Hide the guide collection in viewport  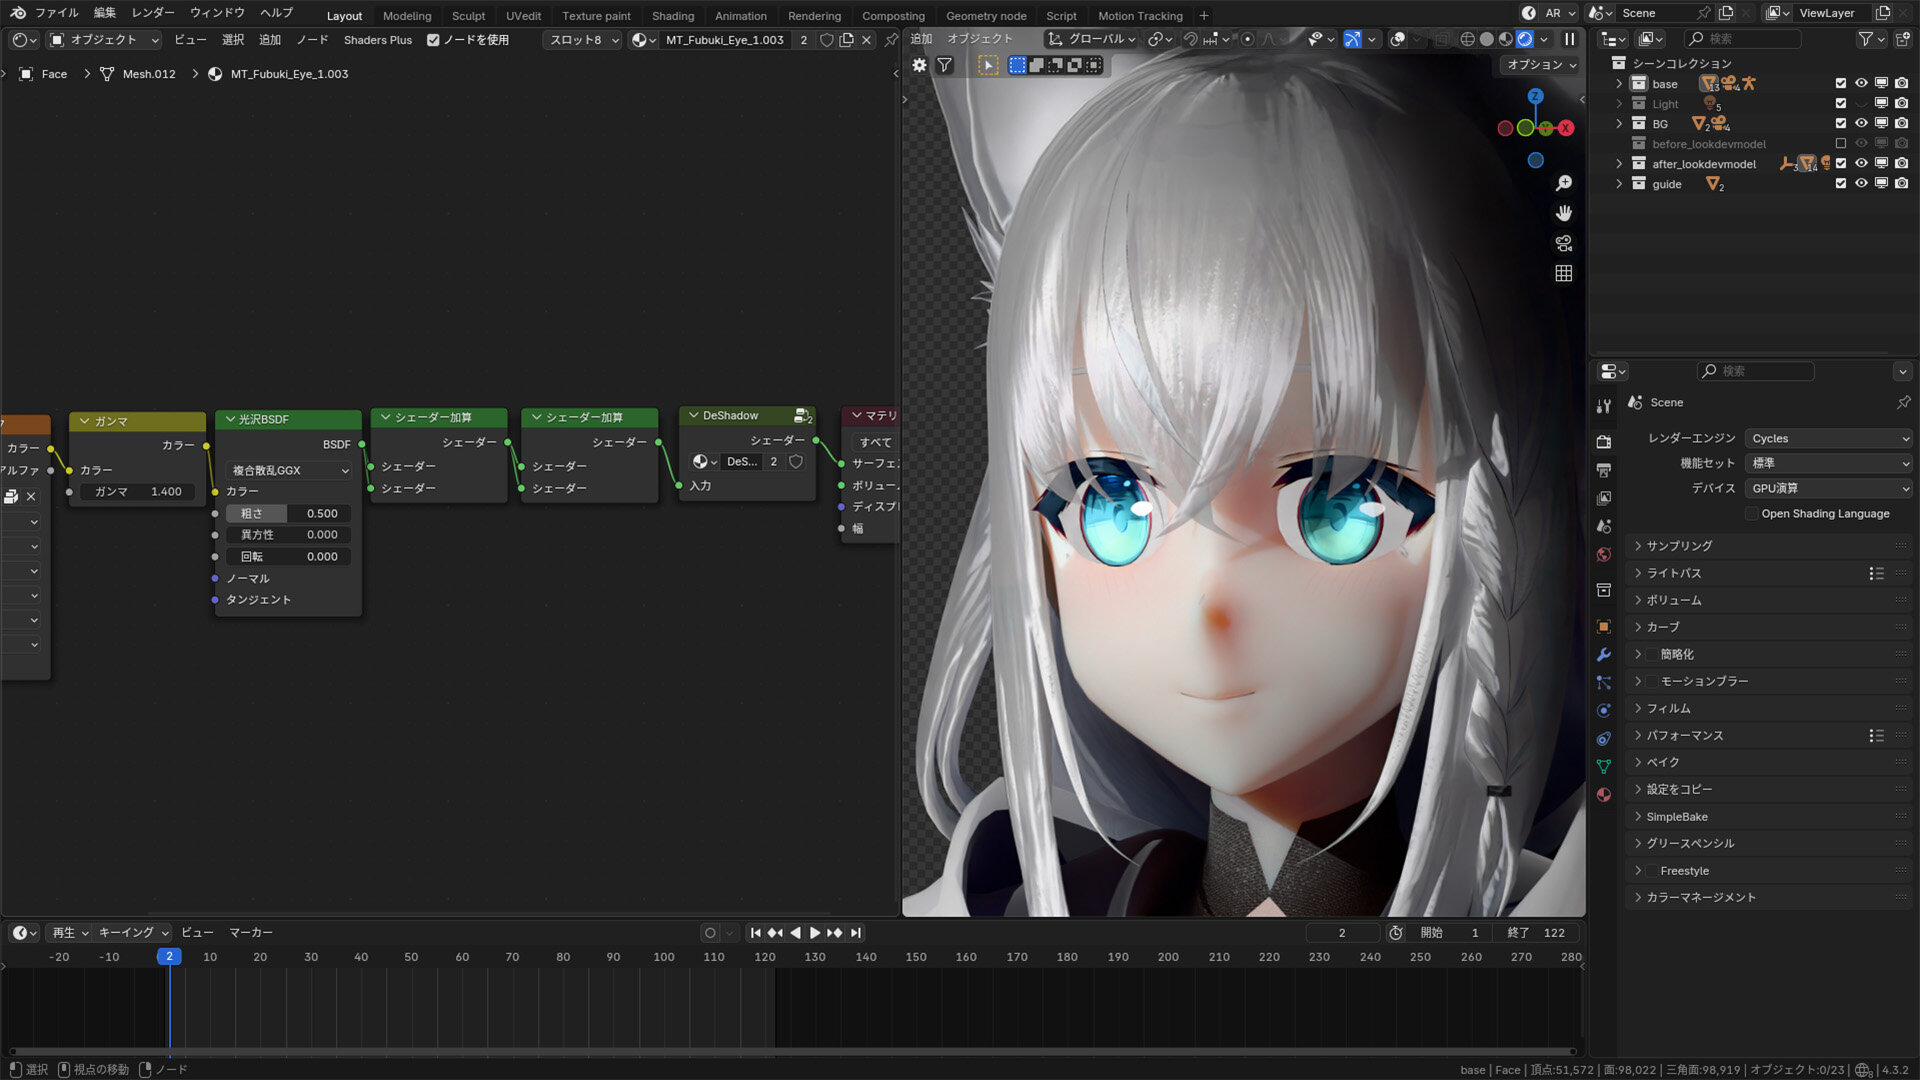point(1861,184)
